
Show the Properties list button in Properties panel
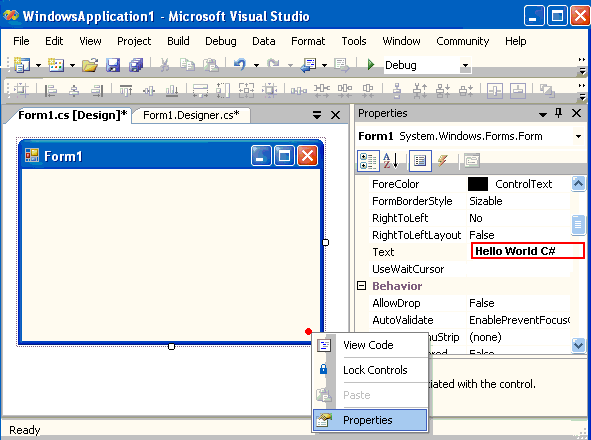[x=420, y=161]
